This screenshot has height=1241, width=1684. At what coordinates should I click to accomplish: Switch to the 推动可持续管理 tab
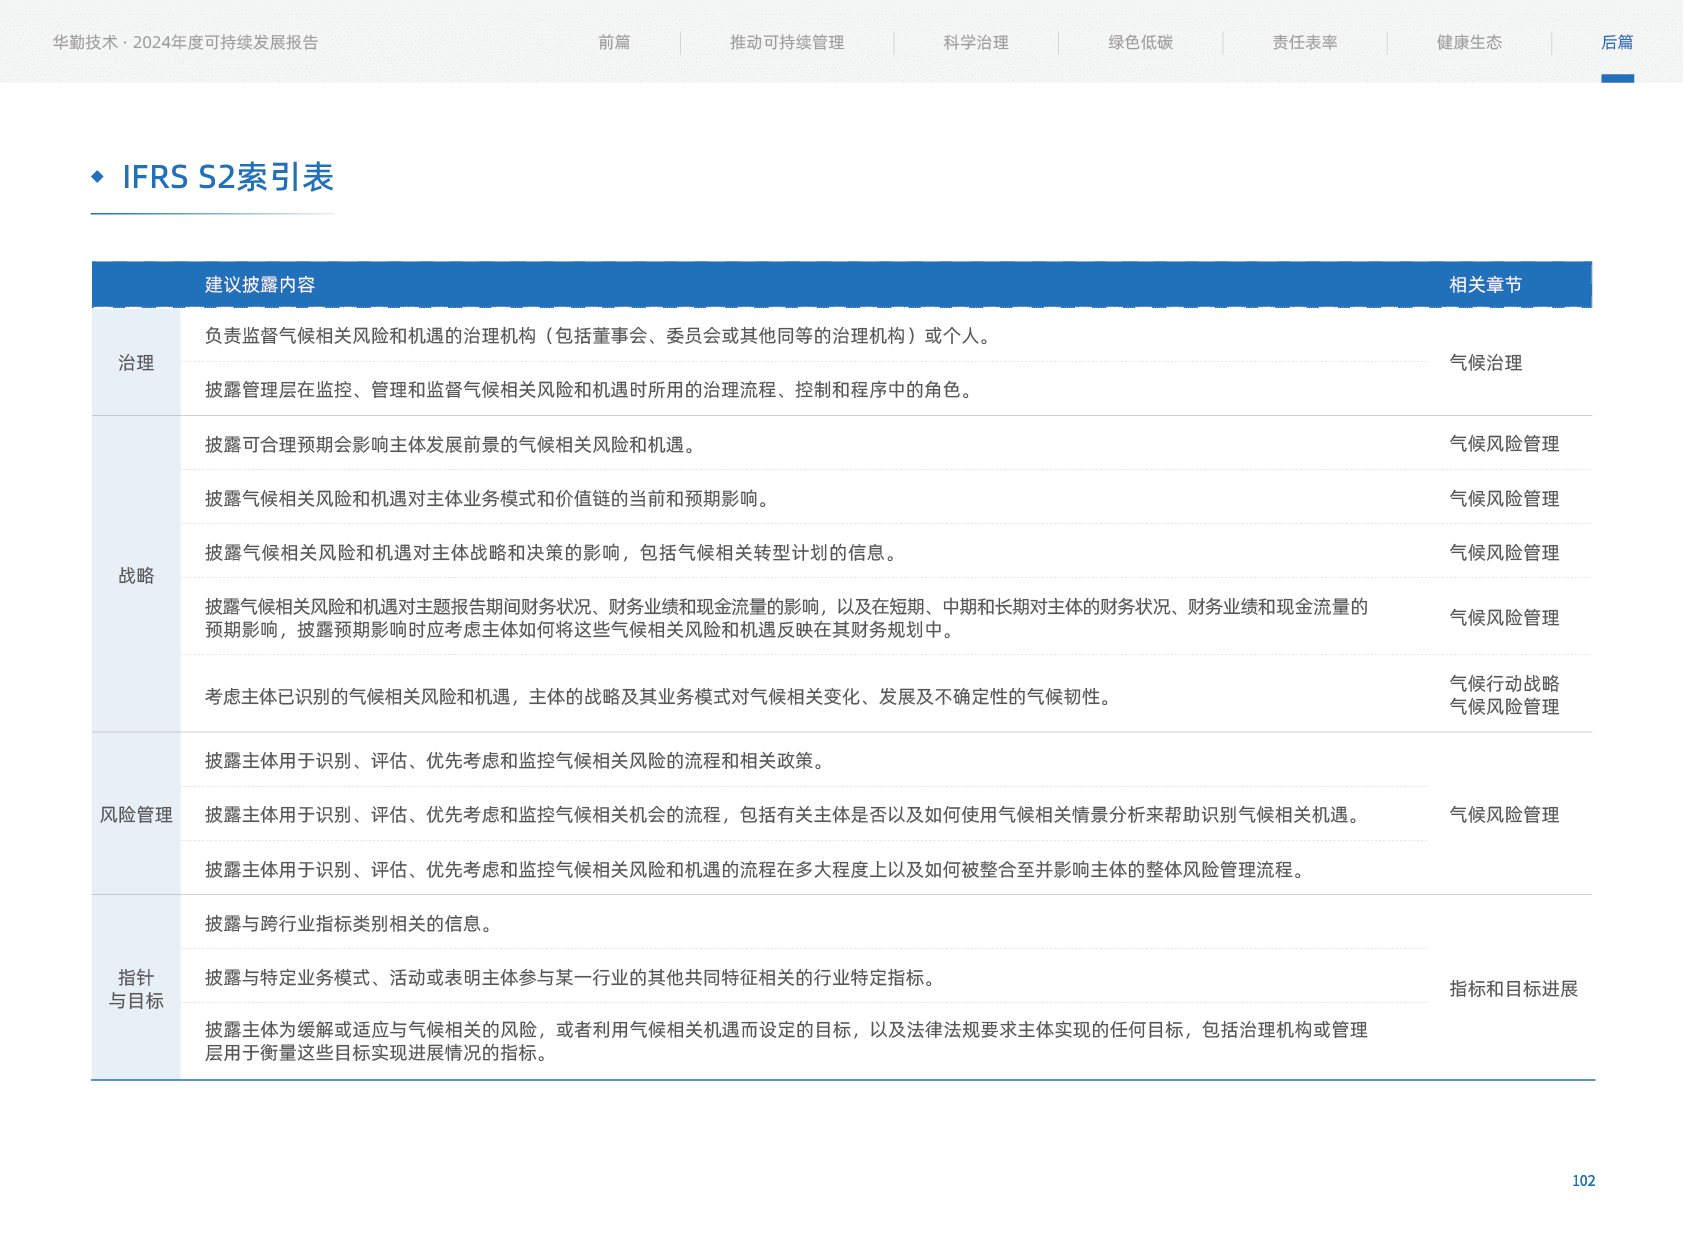(x=786, y=42)
